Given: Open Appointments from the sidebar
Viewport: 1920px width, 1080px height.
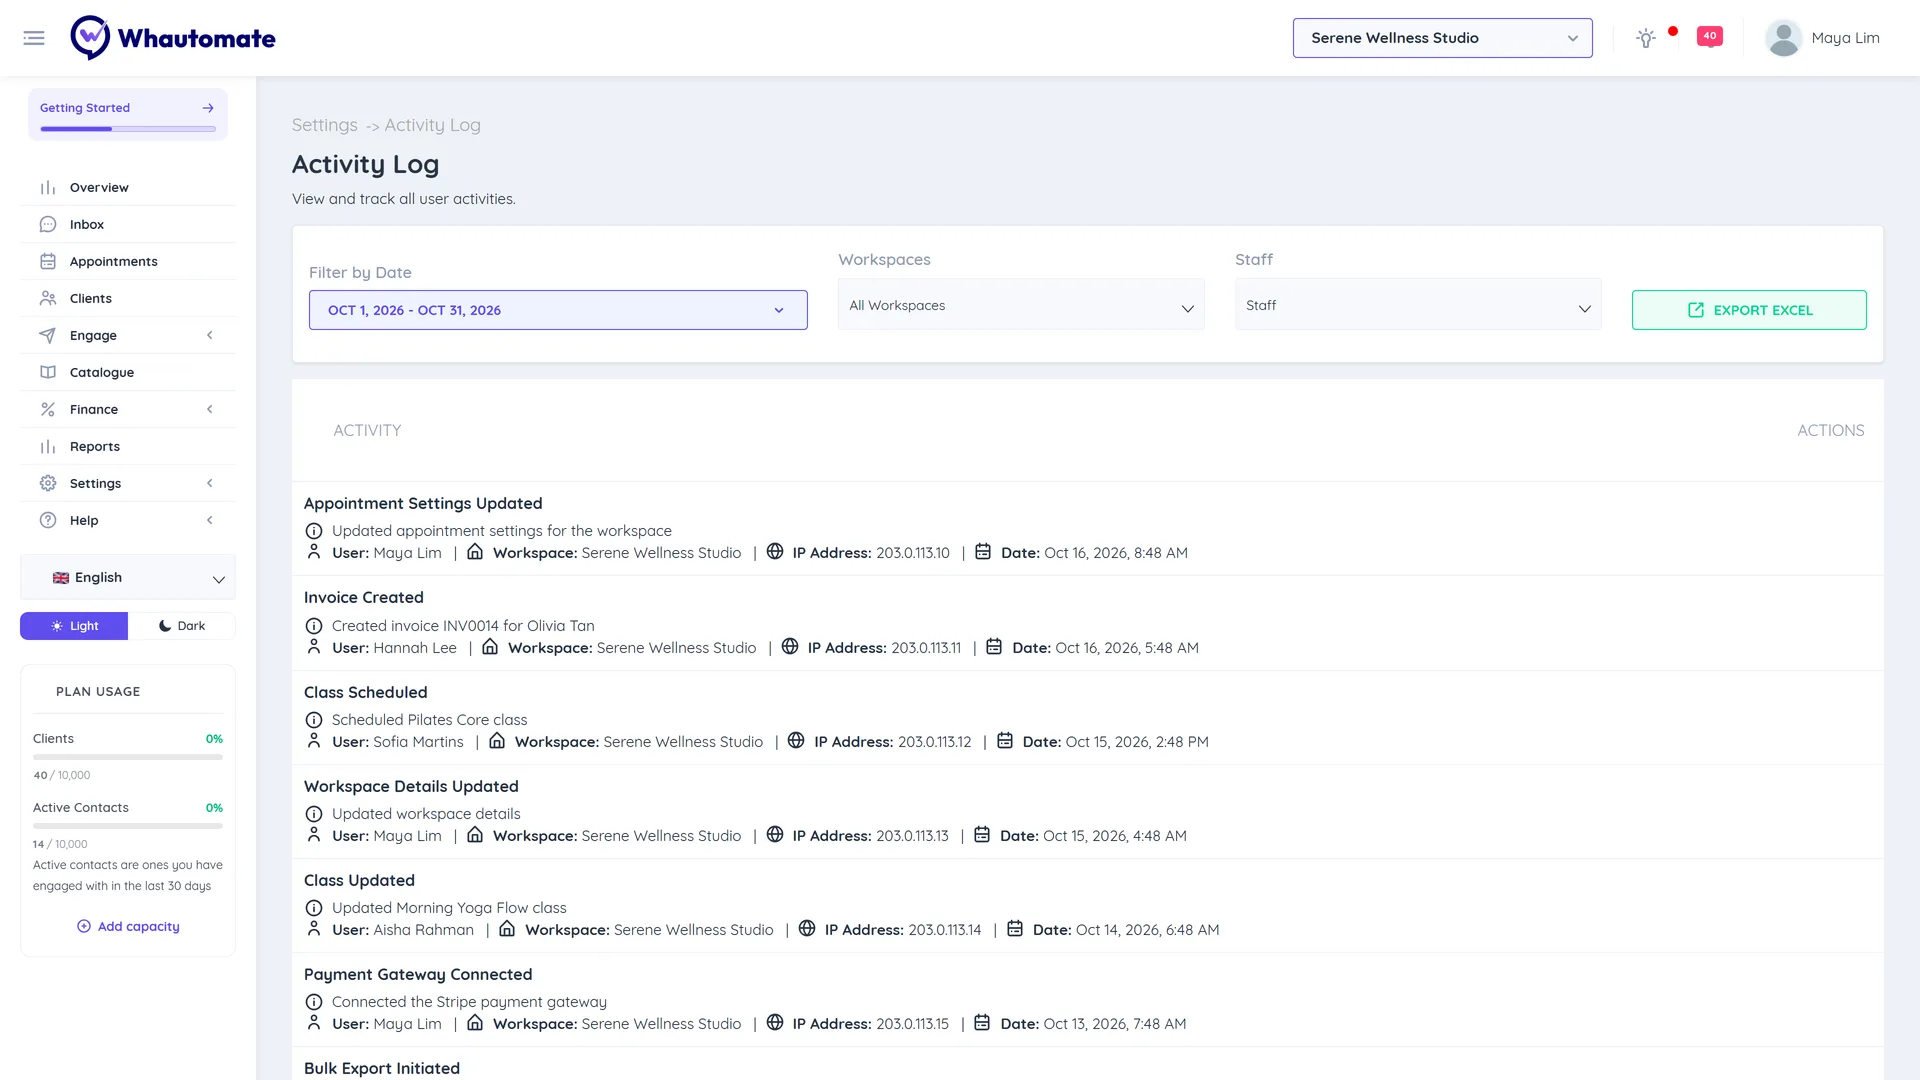Looking at the screenshot, I should (128, 262).
